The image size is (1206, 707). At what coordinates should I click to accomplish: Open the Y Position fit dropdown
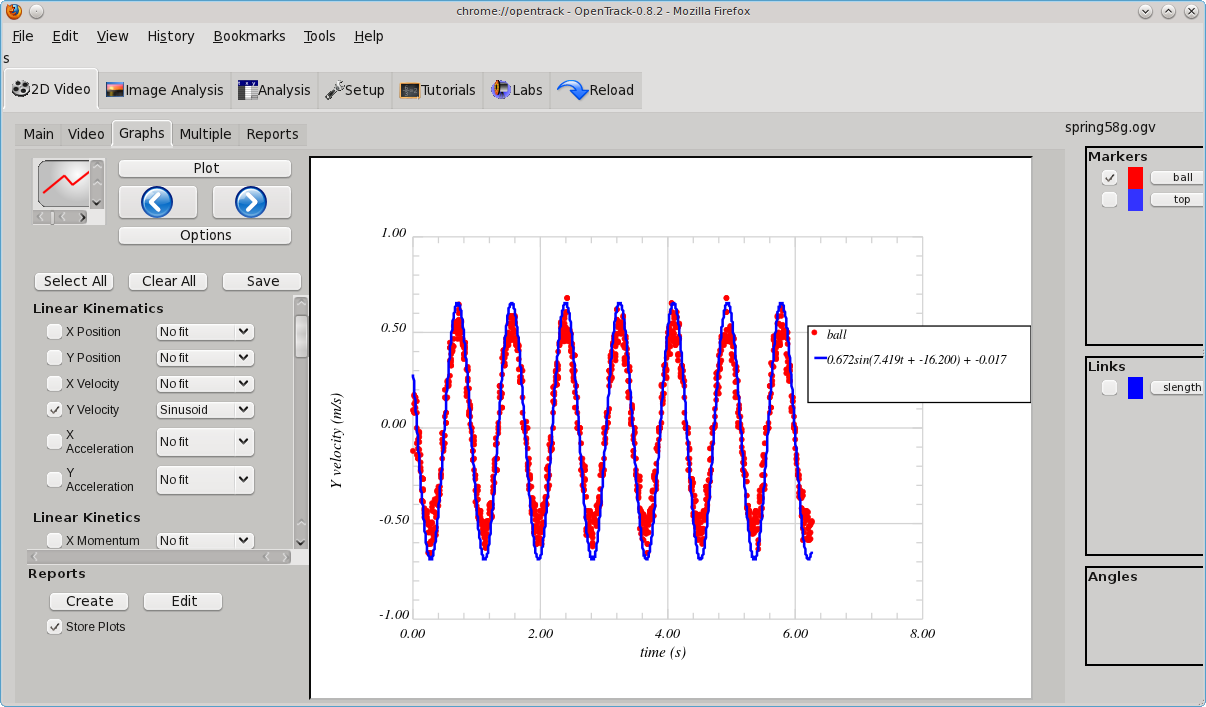[205, 358]
